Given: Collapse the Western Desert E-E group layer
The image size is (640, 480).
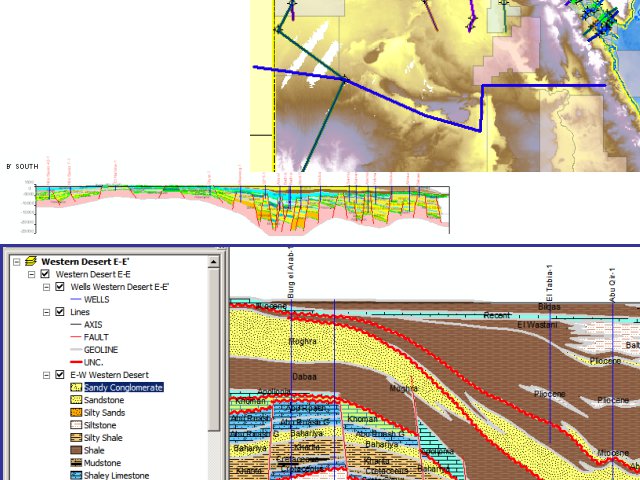Looking at the screenshot, I should tap(31, 274).
